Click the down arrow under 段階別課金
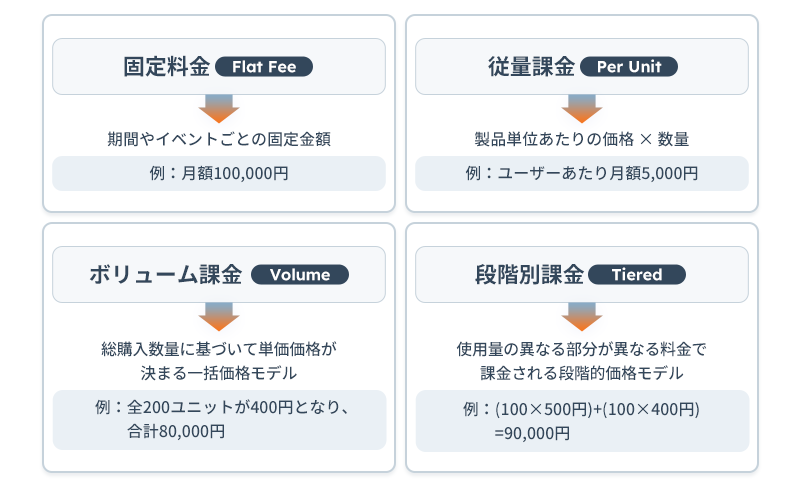Viewport: 800px width, 490px height. pyautogui.click(x=581, y=316)
